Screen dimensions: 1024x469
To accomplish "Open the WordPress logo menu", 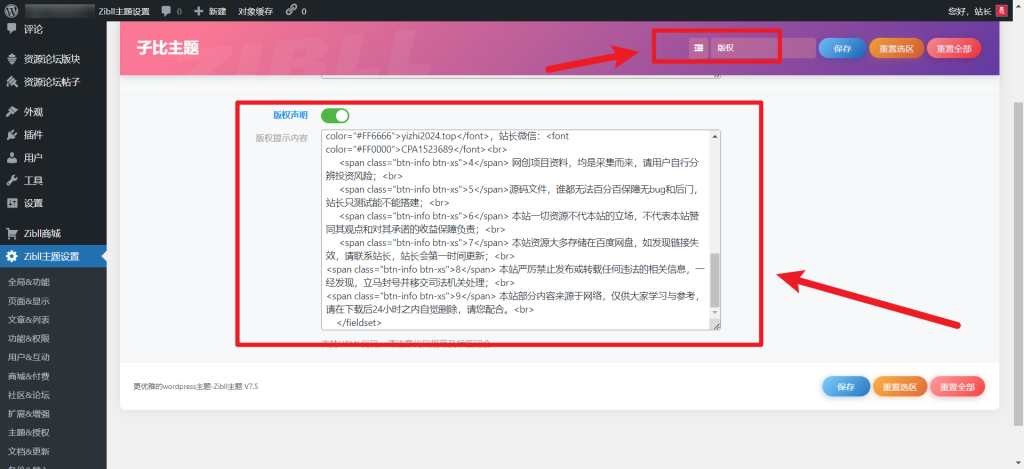I will click(11, 11).
